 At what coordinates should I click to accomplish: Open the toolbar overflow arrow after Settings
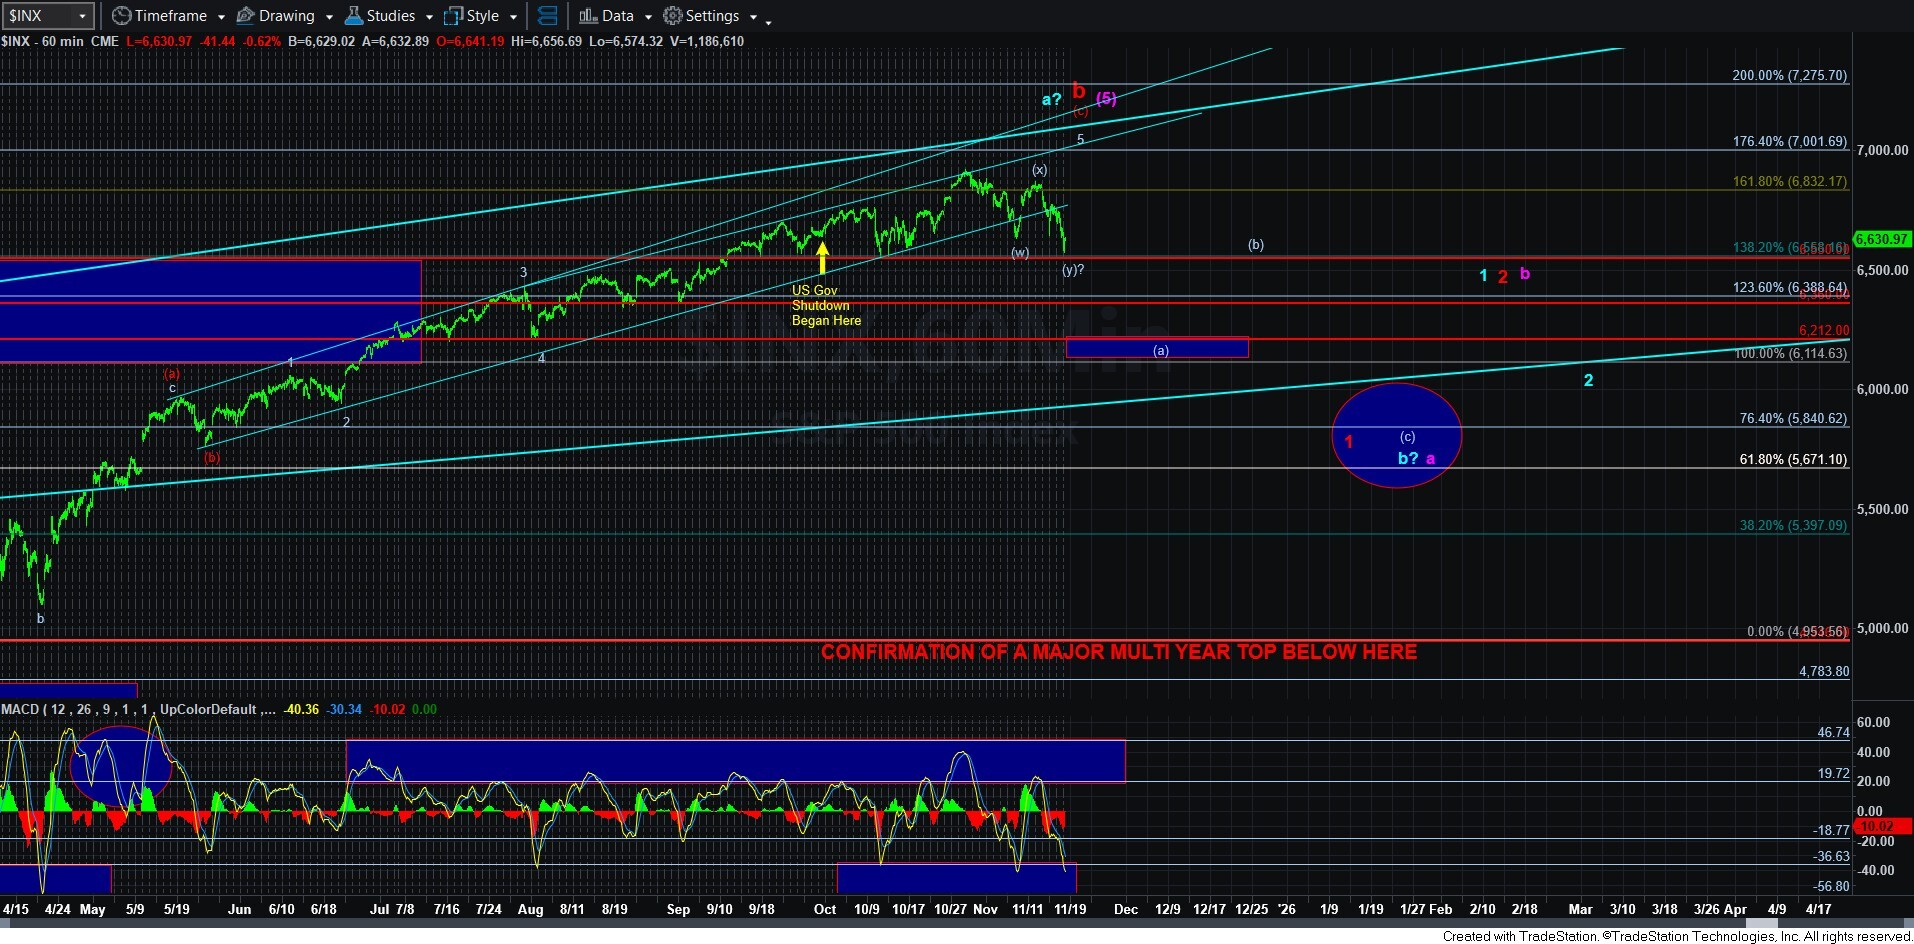tap(767, 20)
